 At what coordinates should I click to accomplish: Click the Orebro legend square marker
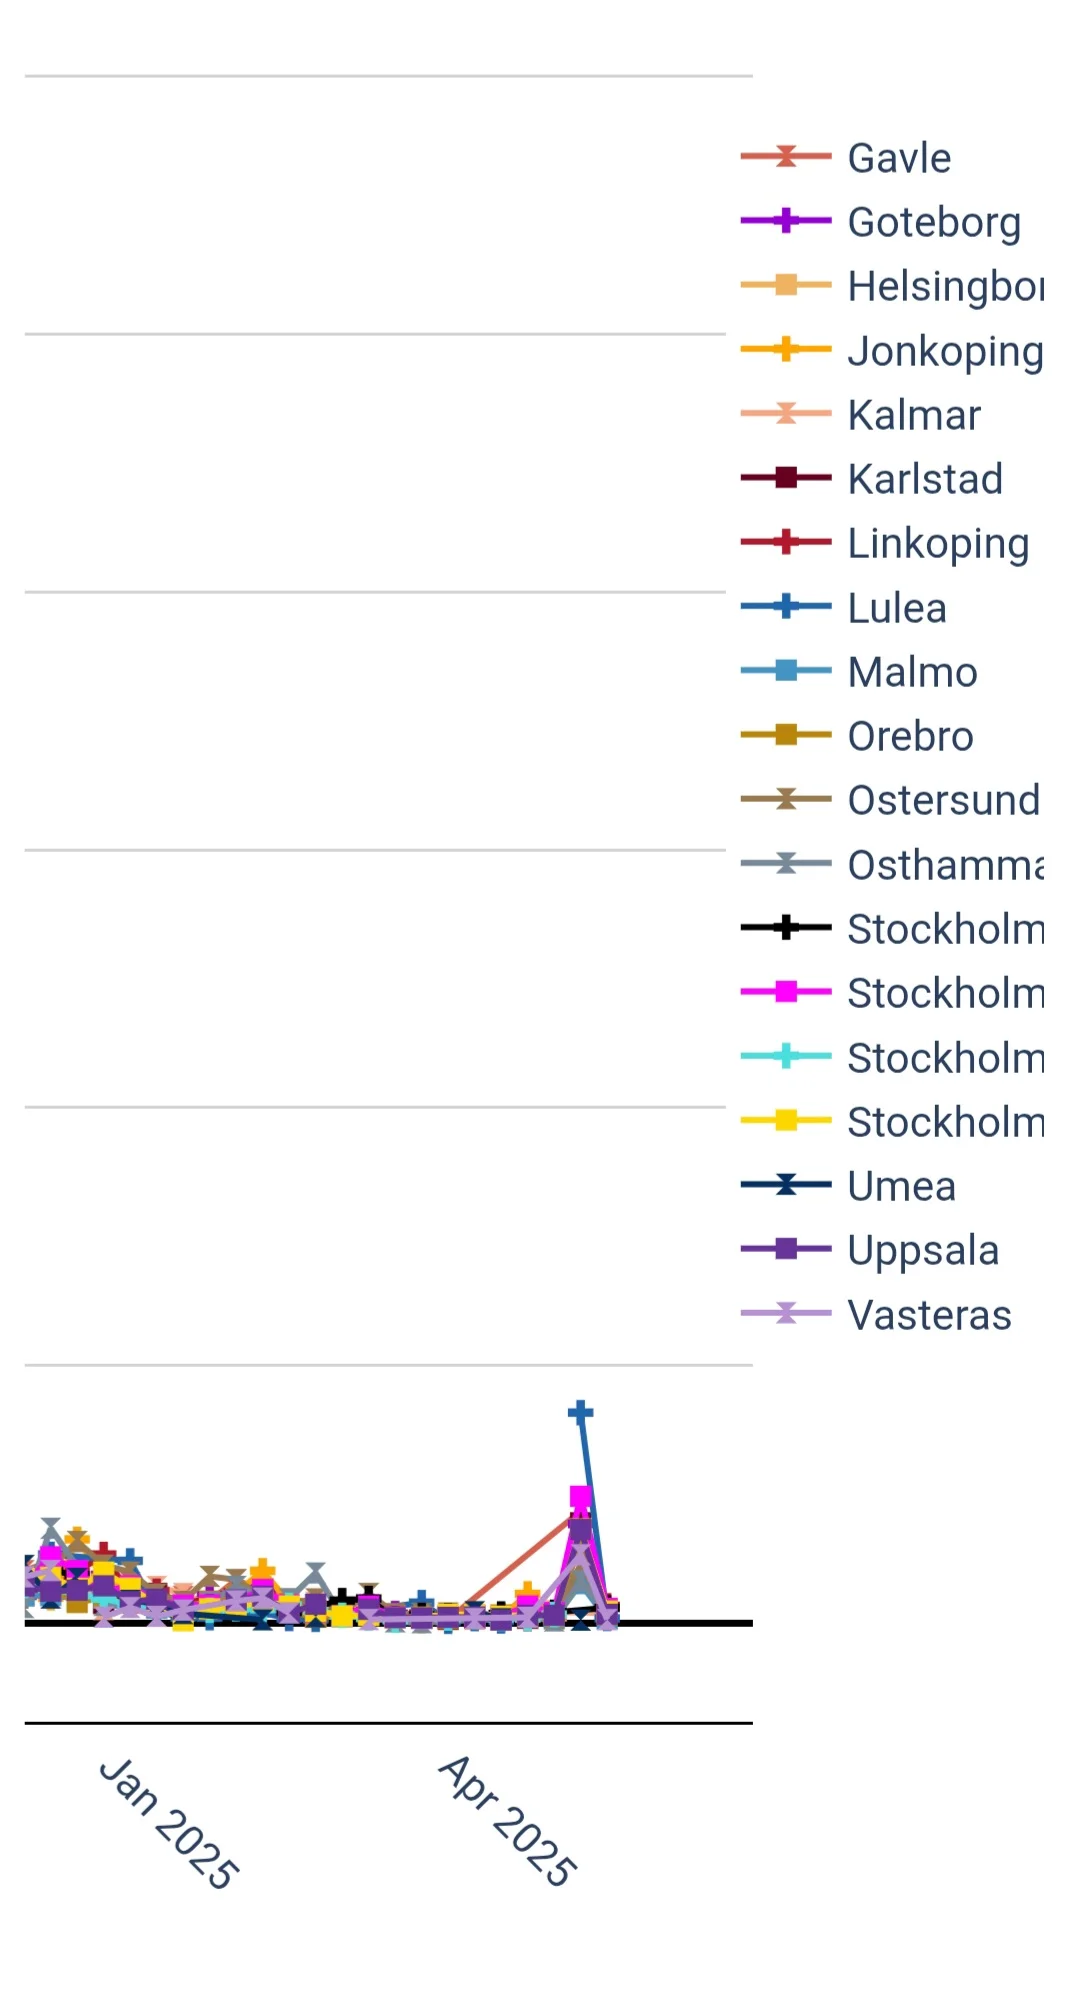point(786,734)
